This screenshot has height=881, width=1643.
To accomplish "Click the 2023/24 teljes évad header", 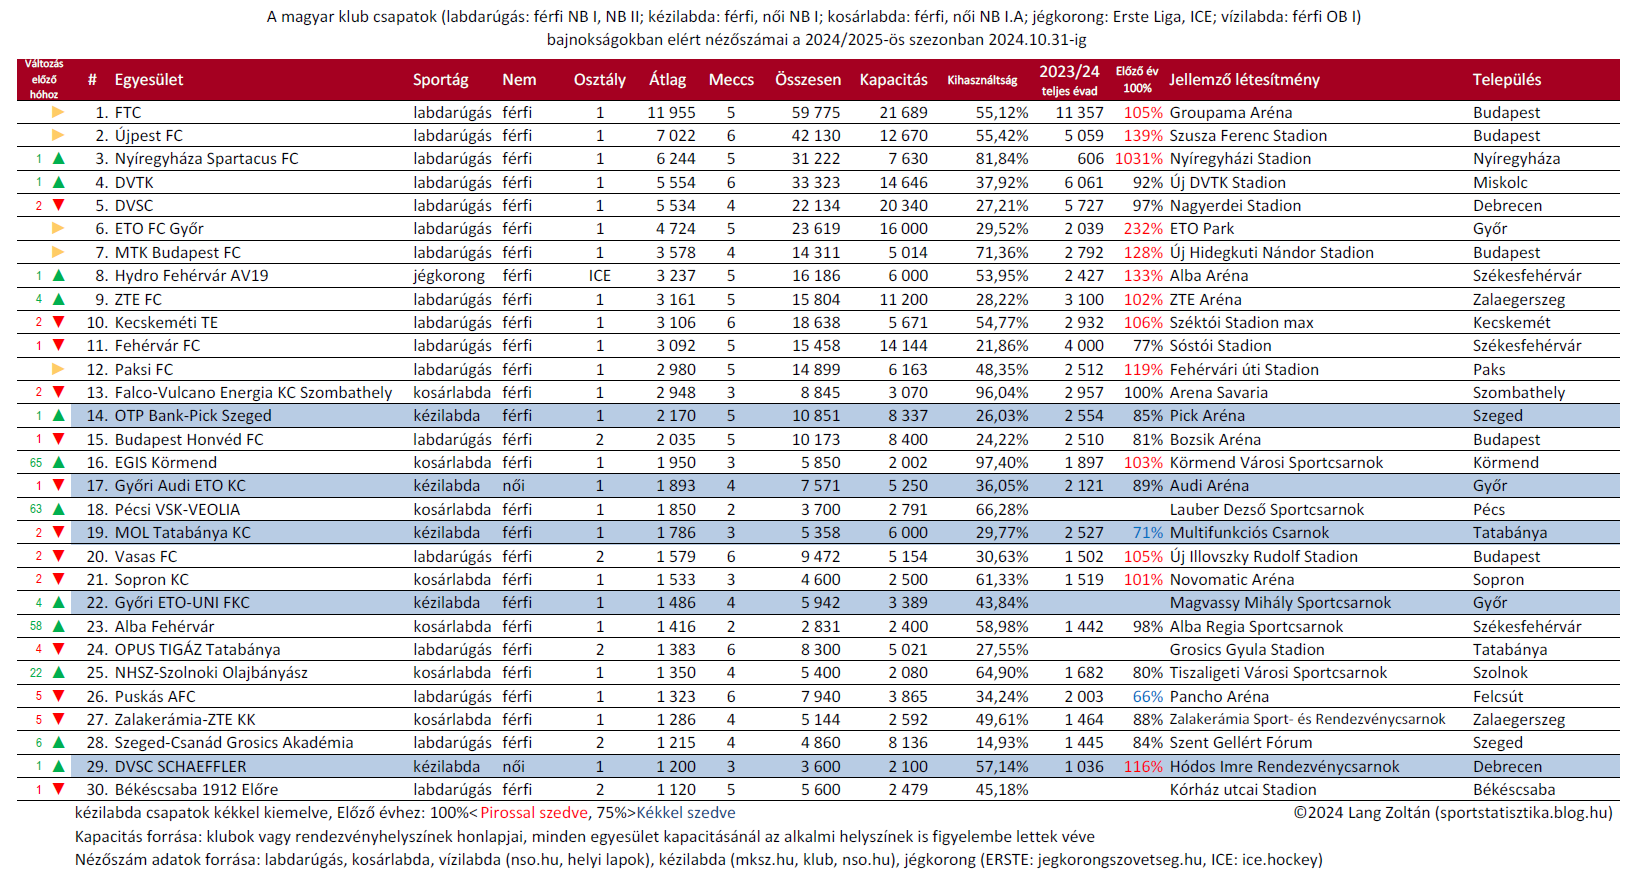I will 1069,80.
